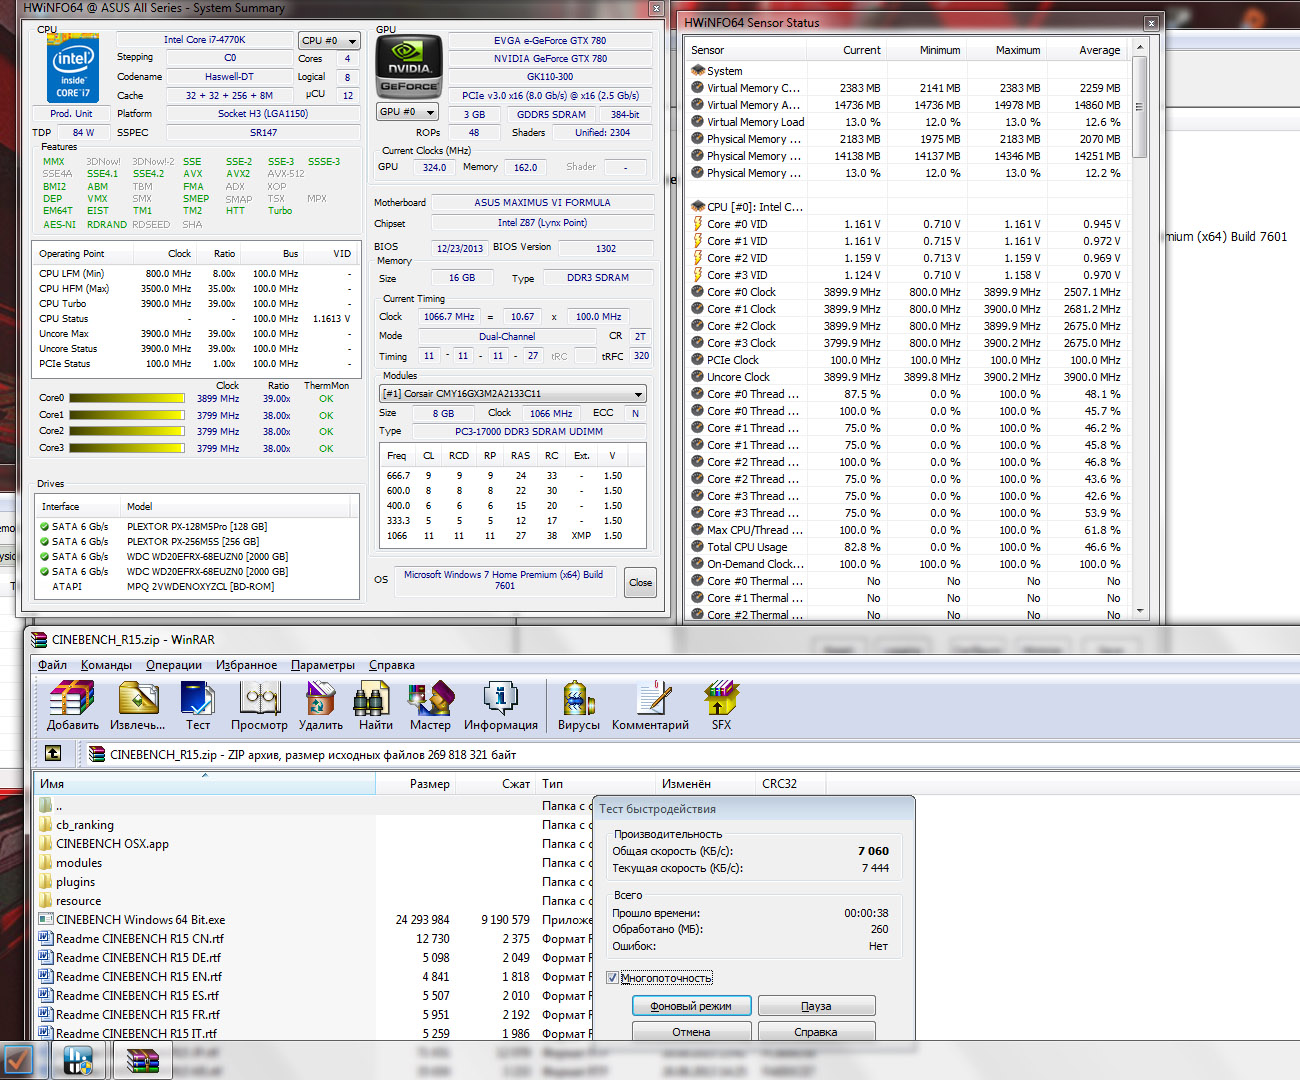Screen dimensions: 1300x1080
Task: Open the Операции menu
Action: coord(173,665)
